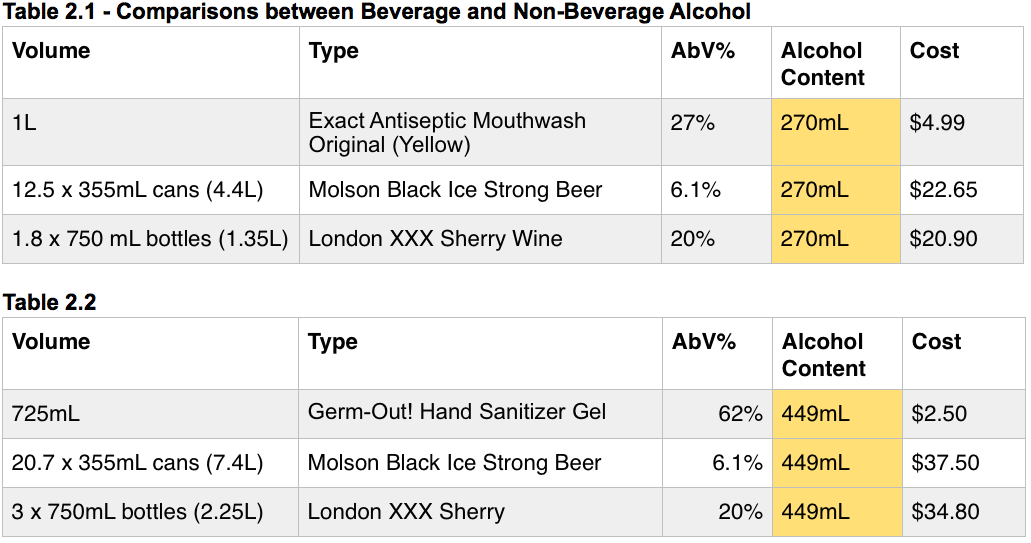Select the 27% AbV cell
This screenshot has height=543, width=1031.
coord(693,123)
